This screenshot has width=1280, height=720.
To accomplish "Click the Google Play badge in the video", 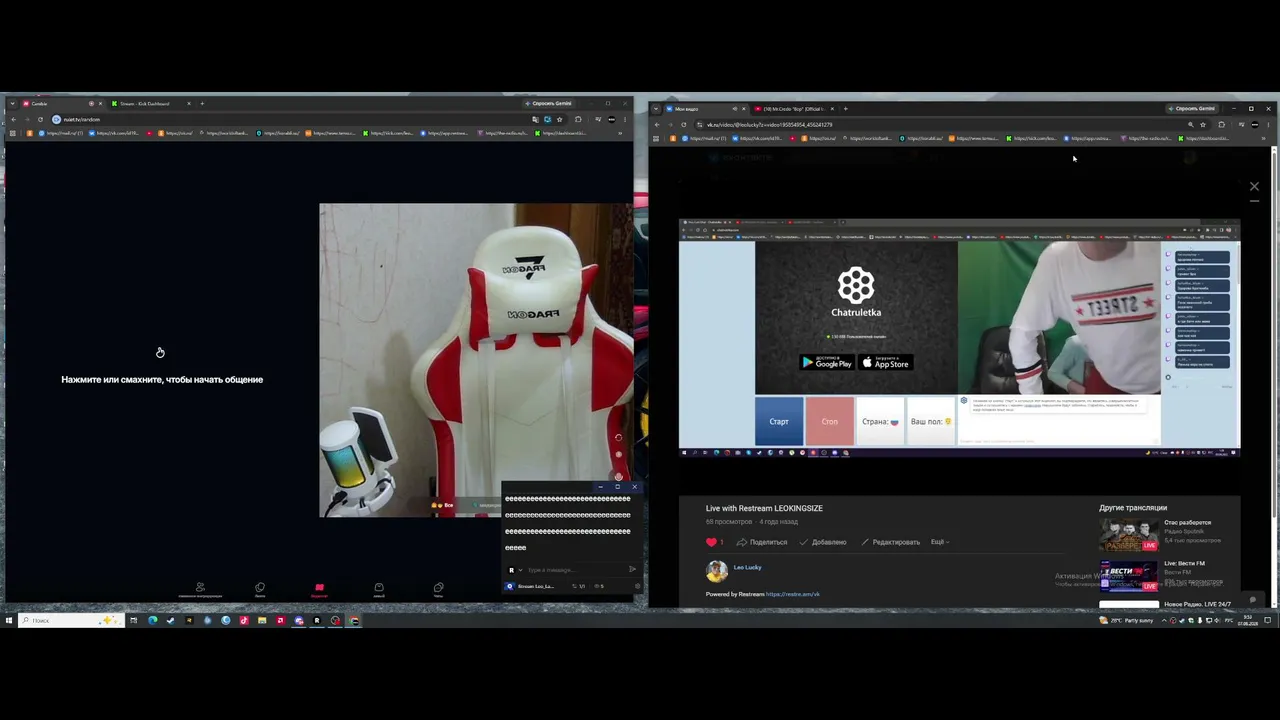I will tap(827, 362).
